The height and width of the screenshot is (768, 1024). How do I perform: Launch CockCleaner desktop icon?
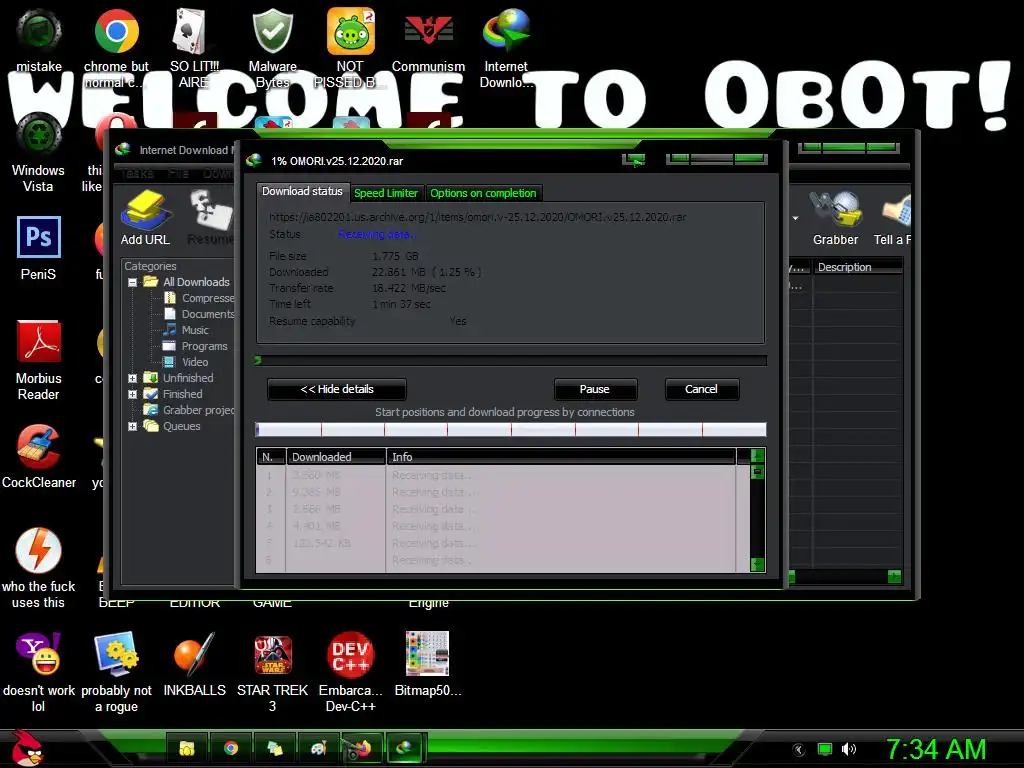click(x=39, y=456)
